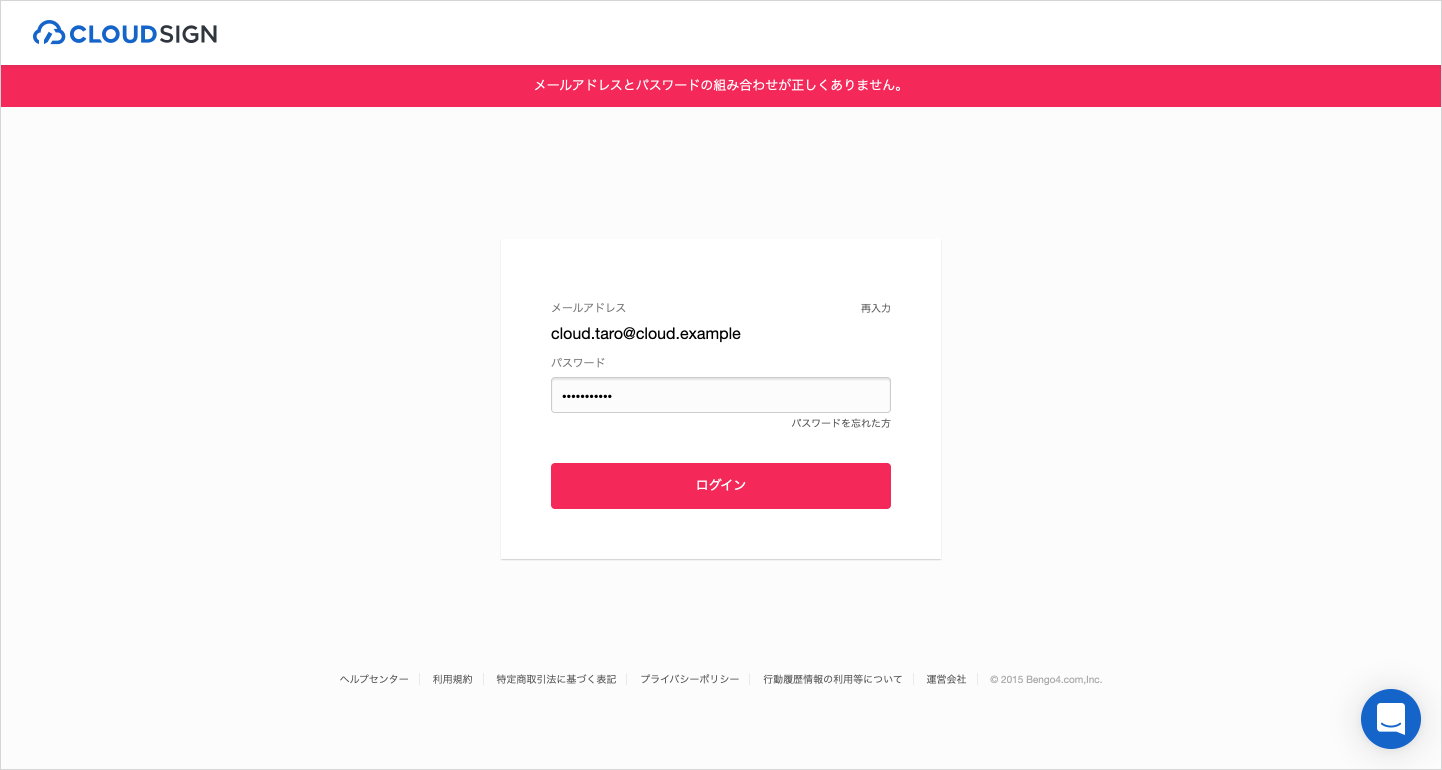Click the cloud.taro@cloud.example email text
Image resolution: width=1442 pixels, height=770 pixels.
[646, 334]
